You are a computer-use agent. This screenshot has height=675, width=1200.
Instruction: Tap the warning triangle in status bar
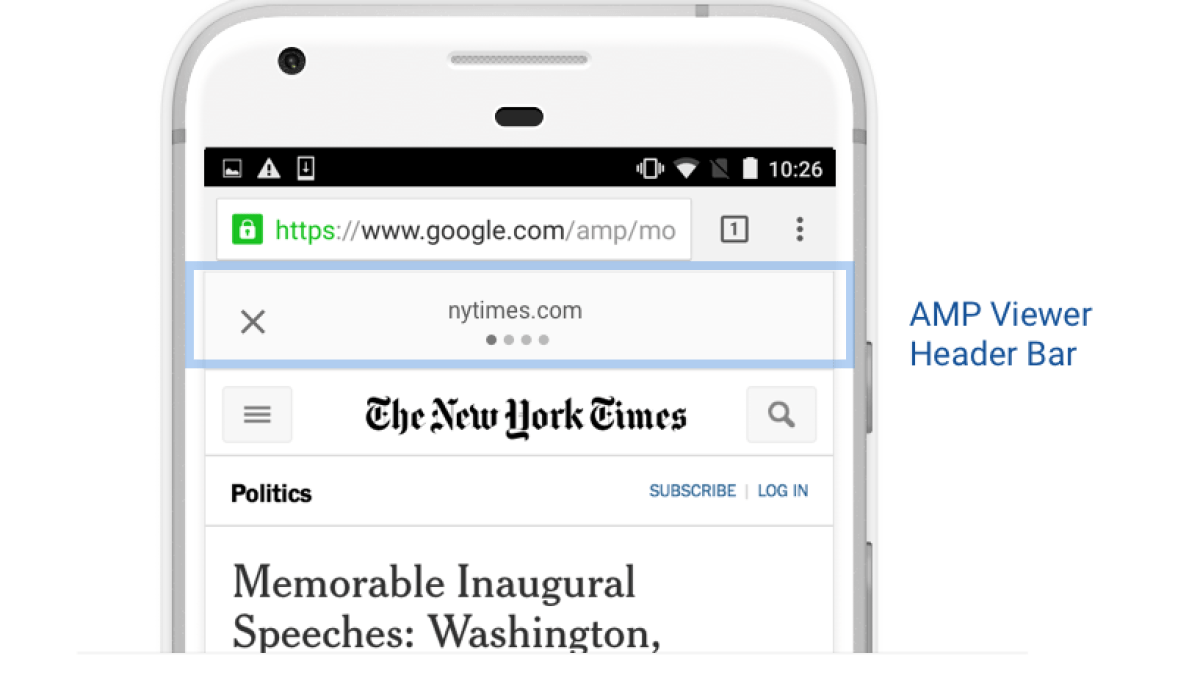coord(269,168)
